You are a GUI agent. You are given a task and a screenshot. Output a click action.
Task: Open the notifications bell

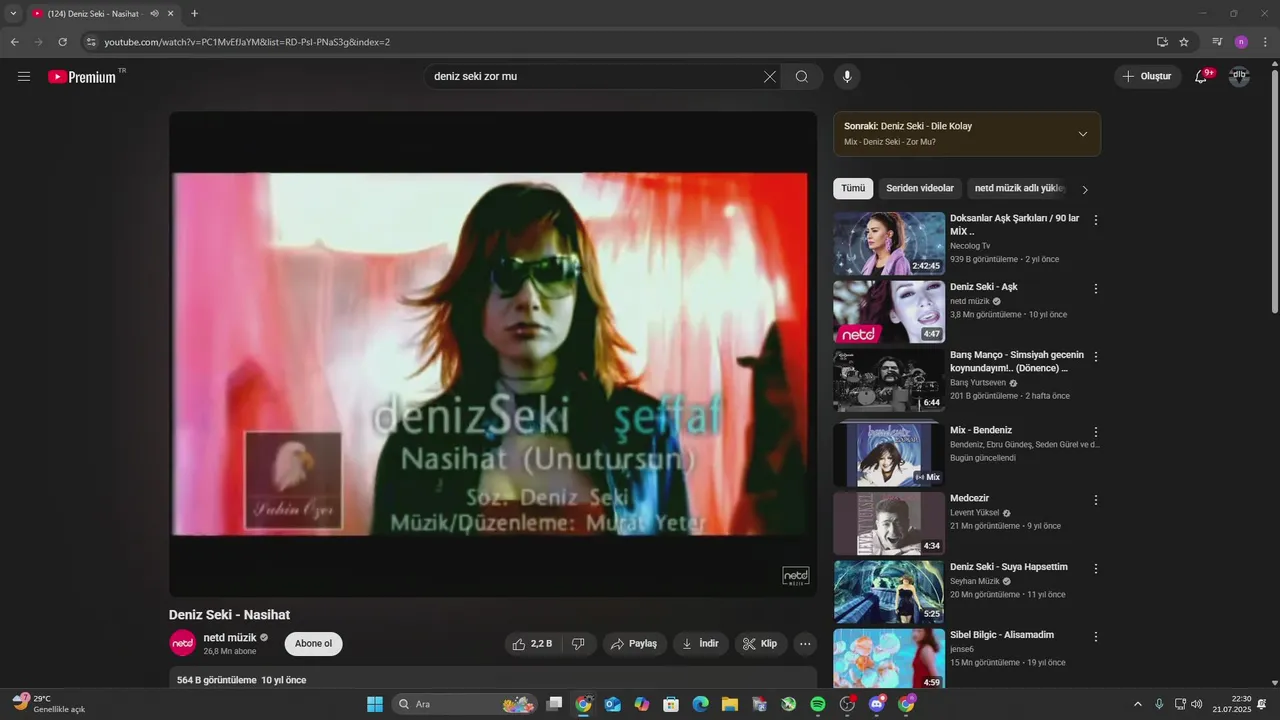1202,77
